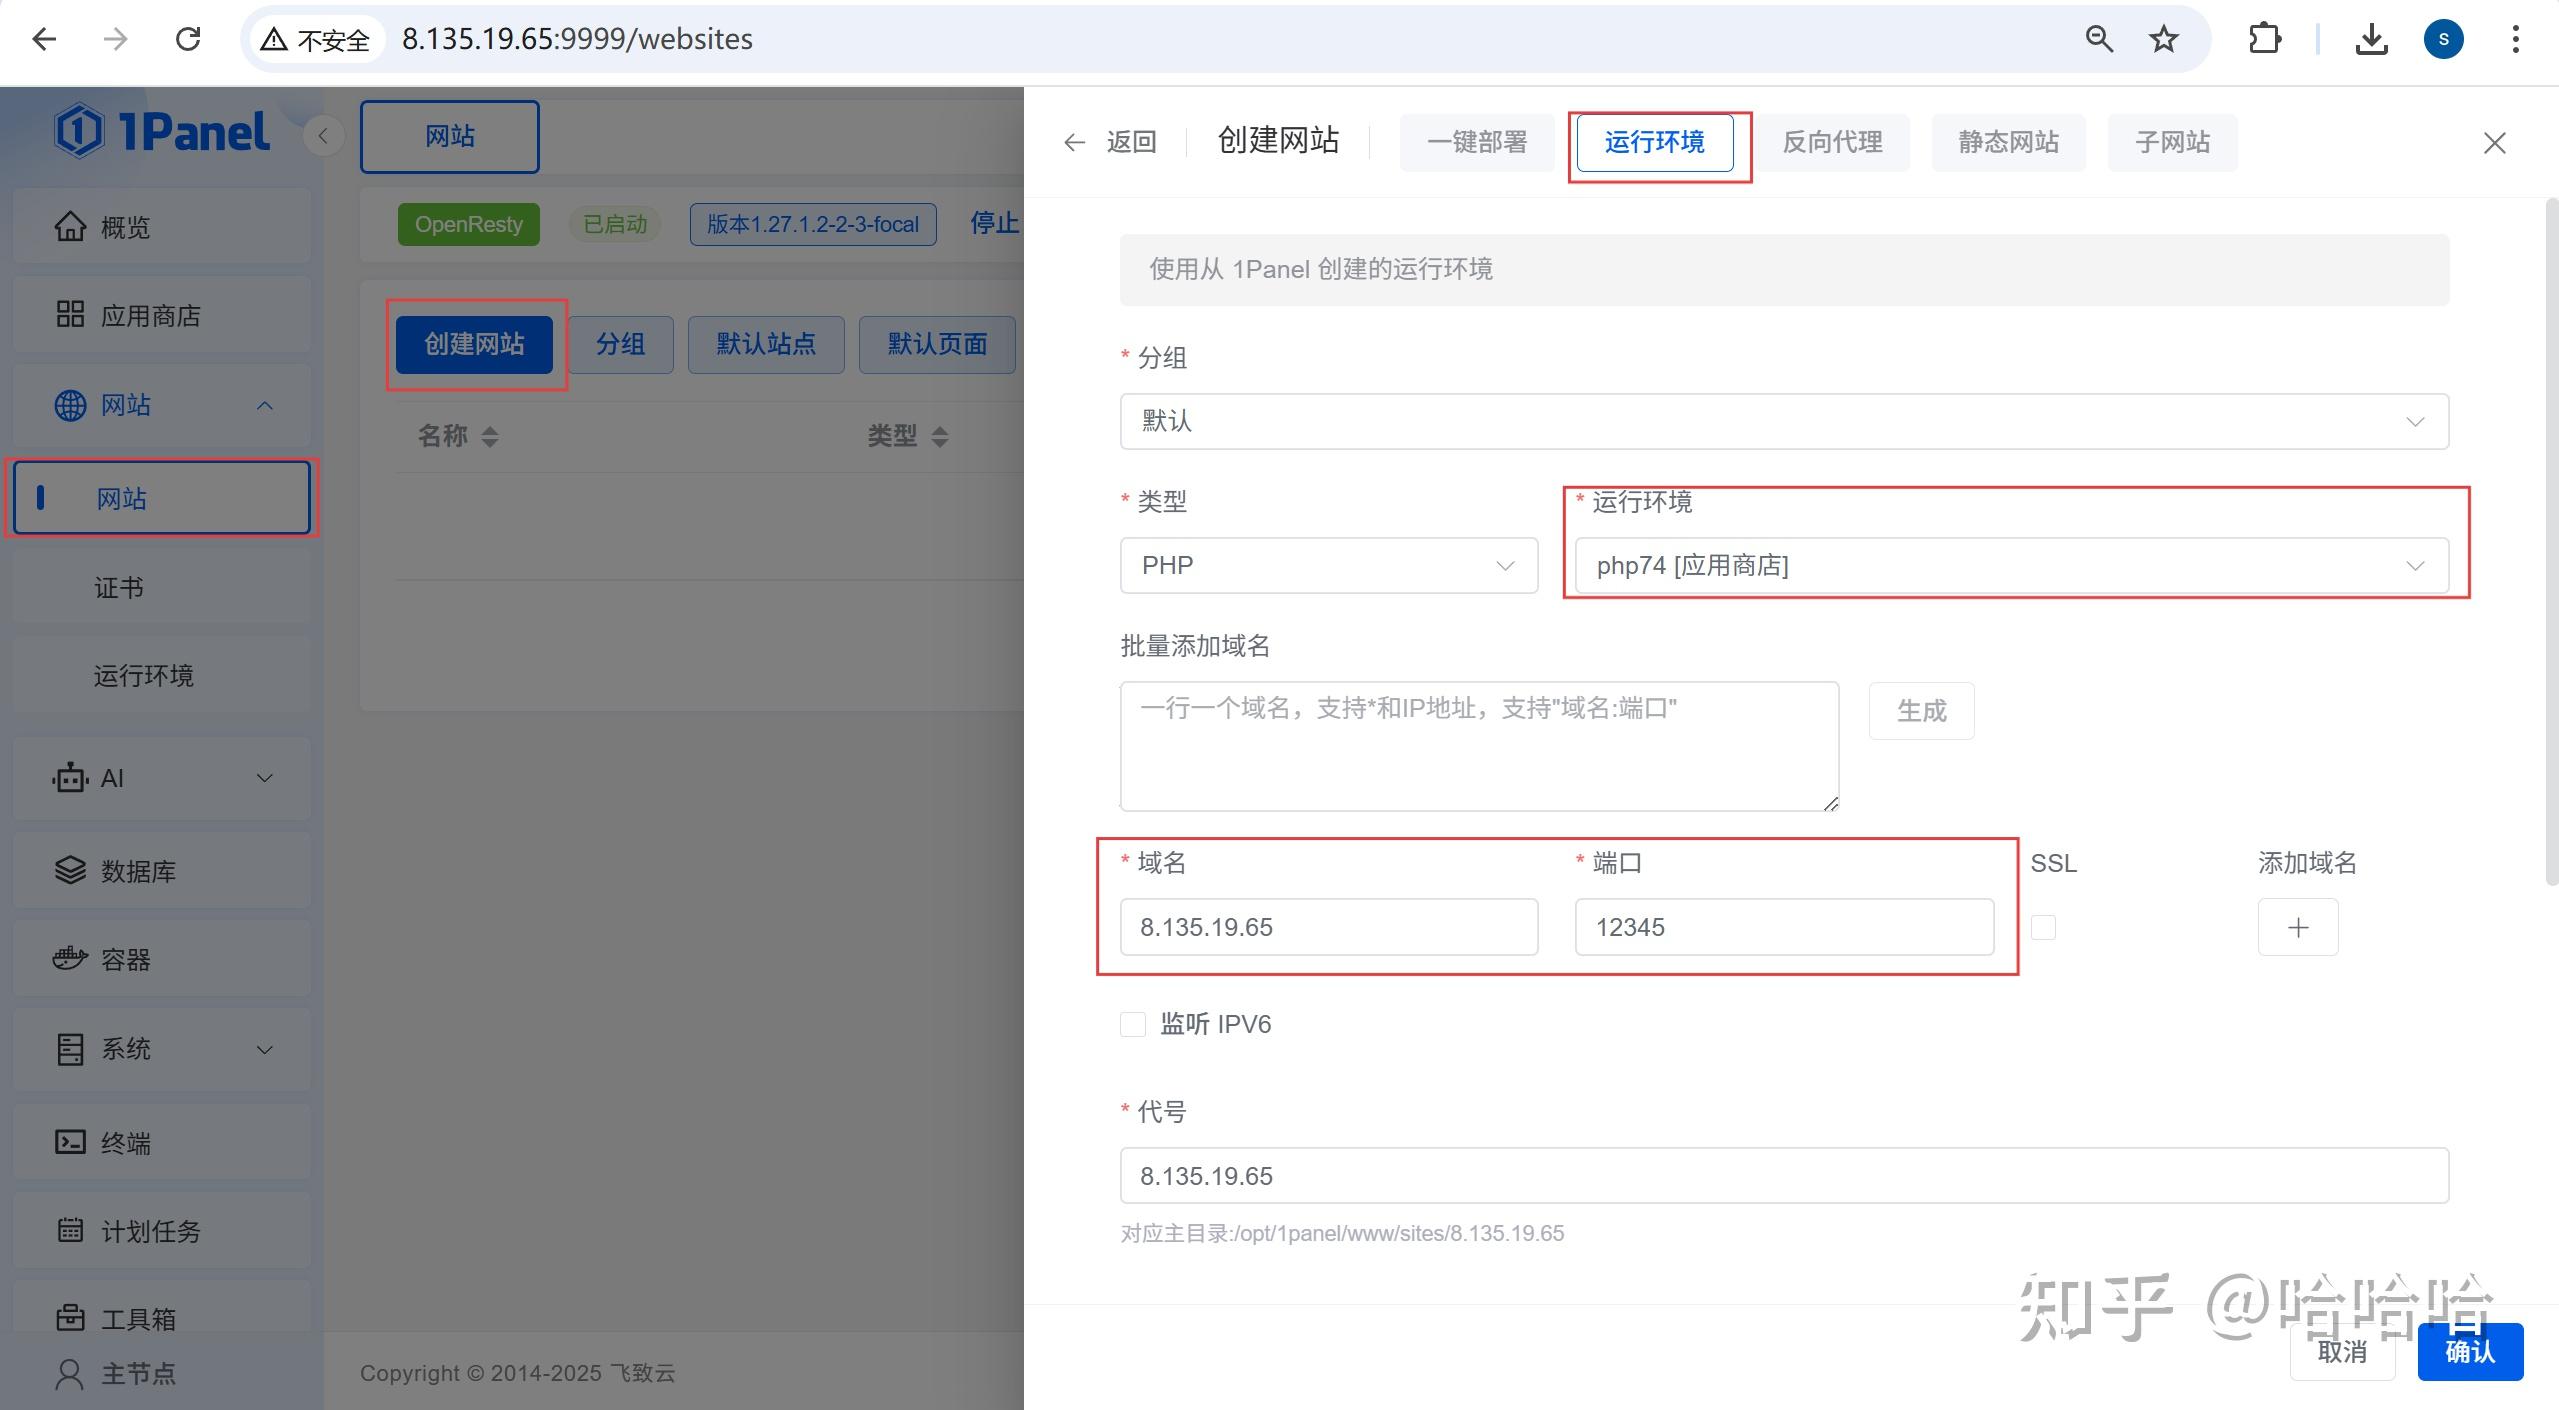
Task: Enable the SSL checkbox
Action: click(2042, 927)
